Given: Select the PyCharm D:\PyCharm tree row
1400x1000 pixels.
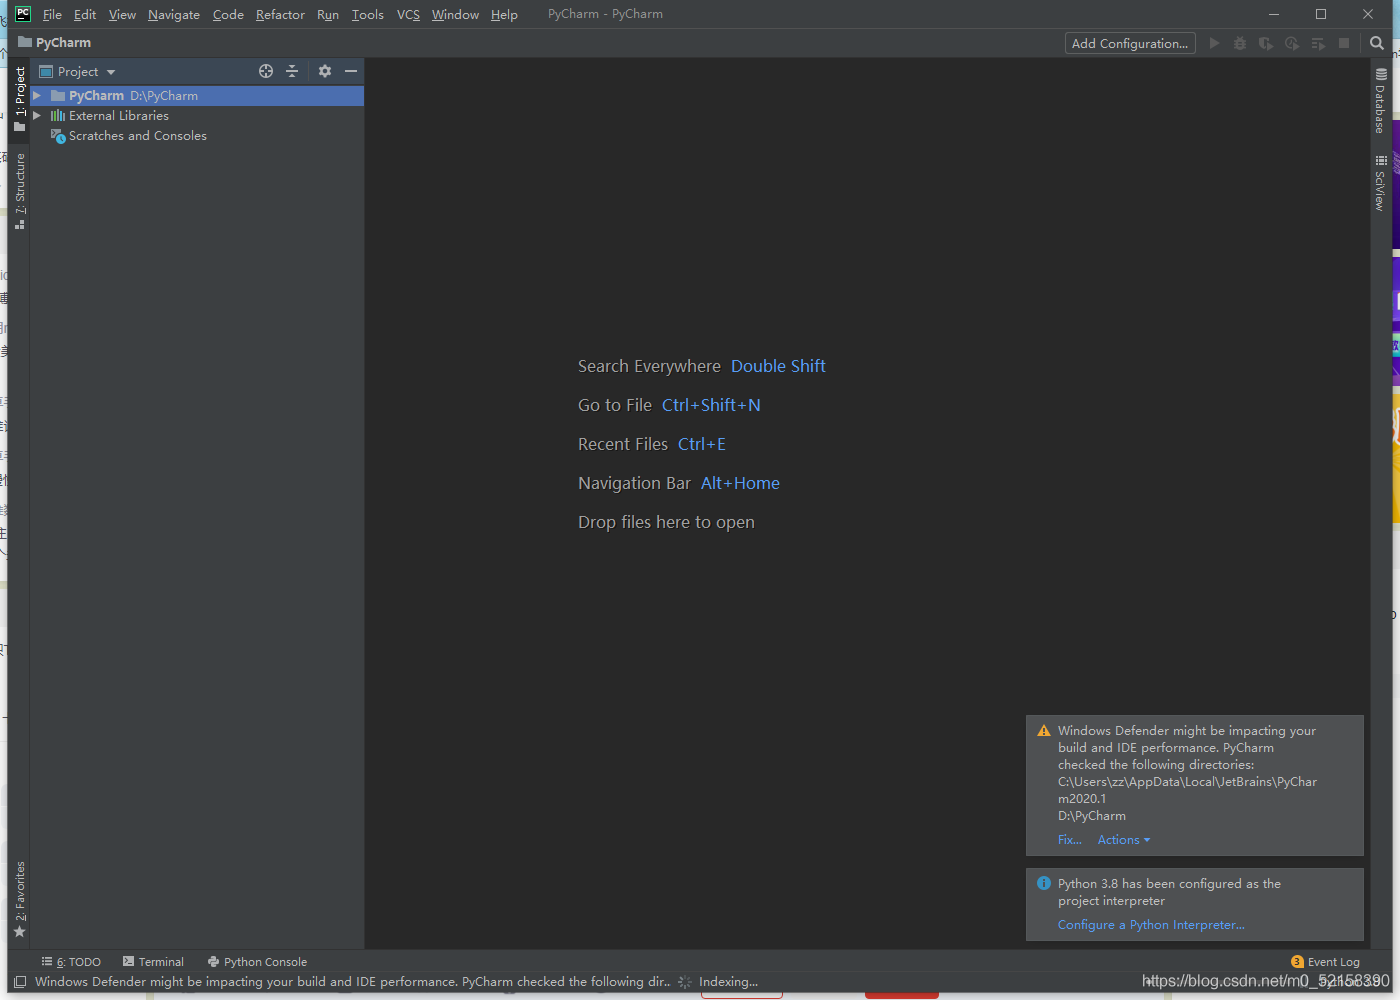Looking at the screenshot, I should point(197,96).
